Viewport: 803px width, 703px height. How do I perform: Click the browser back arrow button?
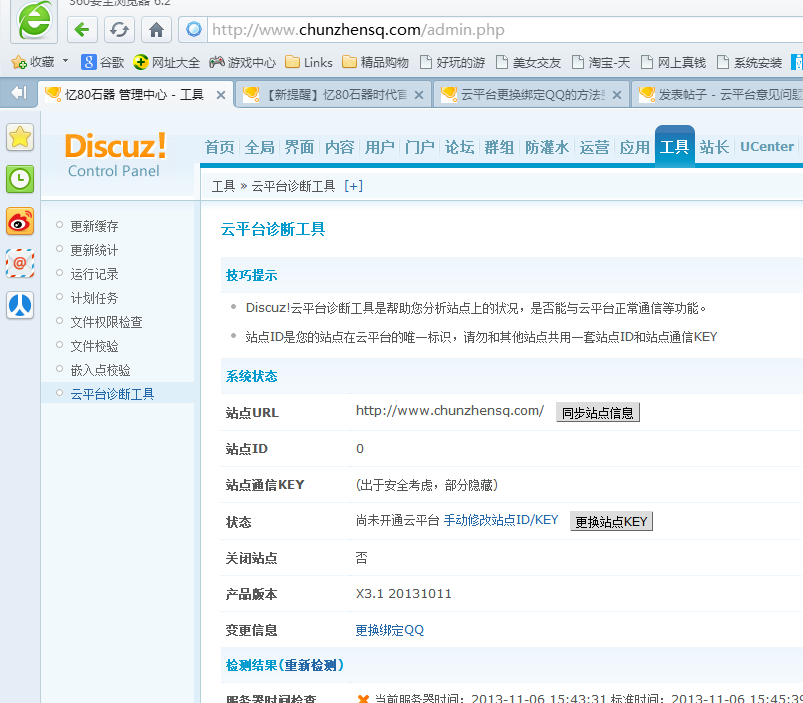(82, 30)
